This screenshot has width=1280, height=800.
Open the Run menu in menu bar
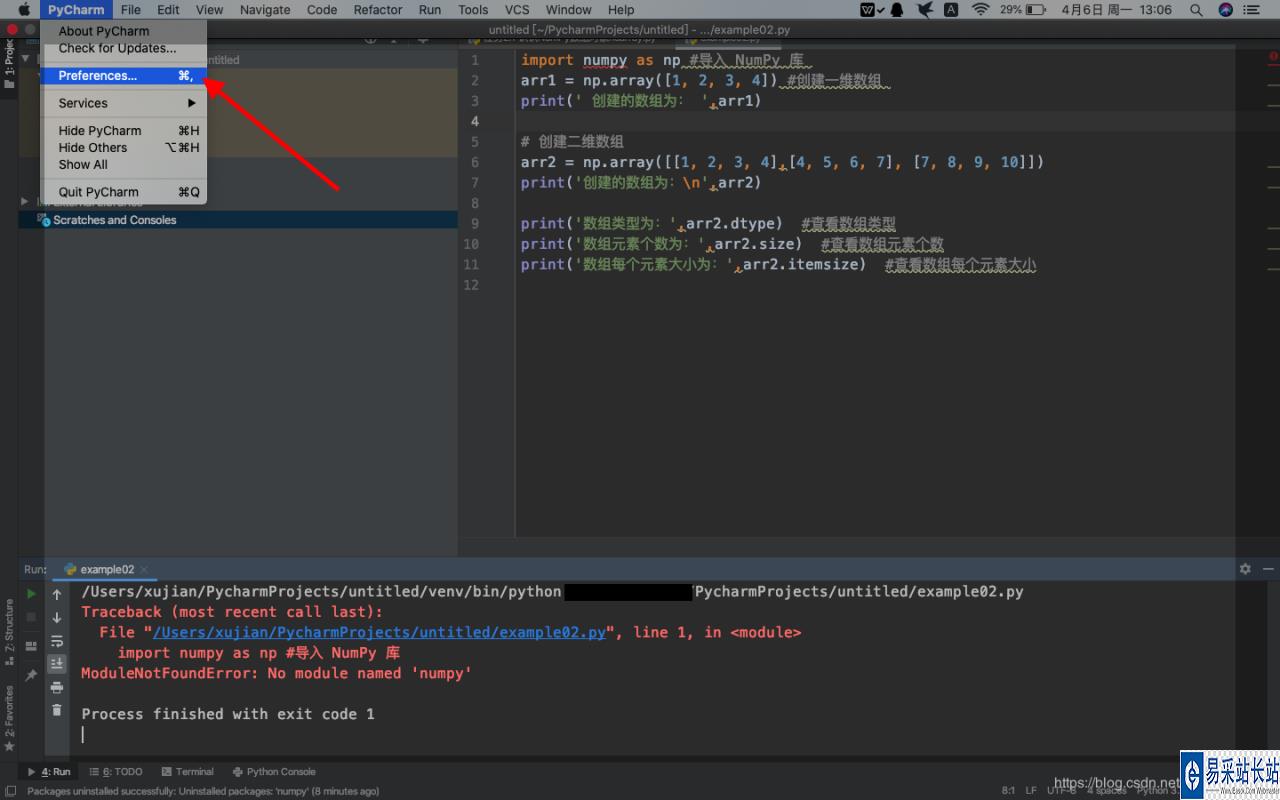click(430, 10)
